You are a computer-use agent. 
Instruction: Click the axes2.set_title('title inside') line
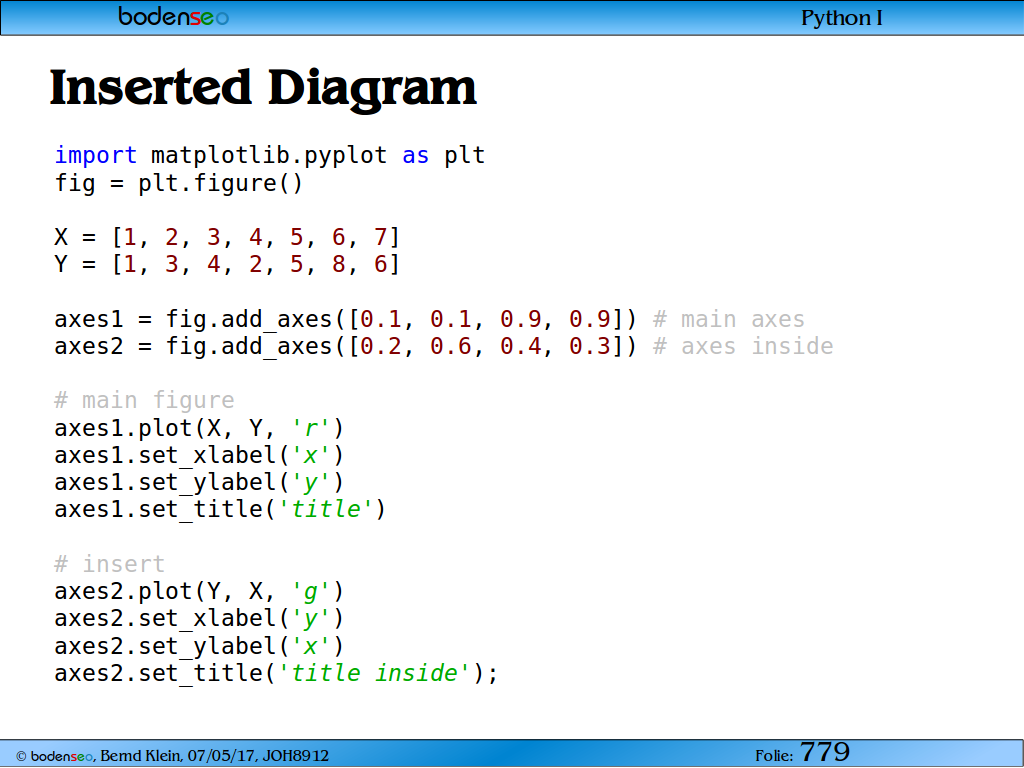(276, 673)
